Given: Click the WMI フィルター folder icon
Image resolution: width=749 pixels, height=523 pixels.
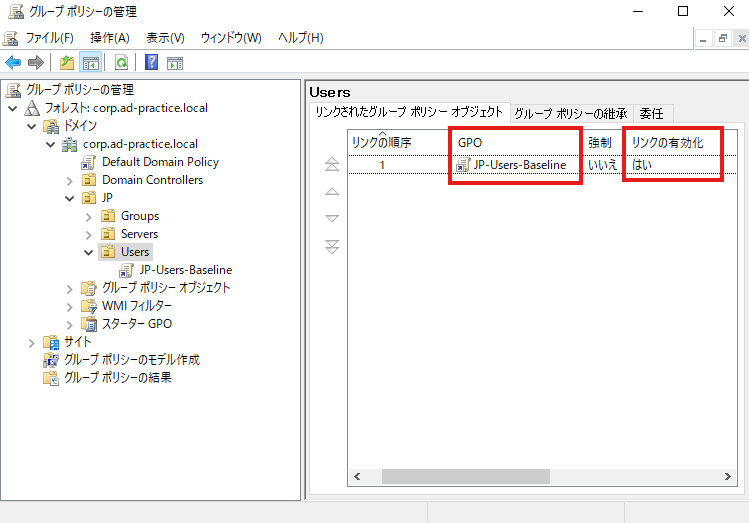Looking at the screenshot, I should 89,306.
